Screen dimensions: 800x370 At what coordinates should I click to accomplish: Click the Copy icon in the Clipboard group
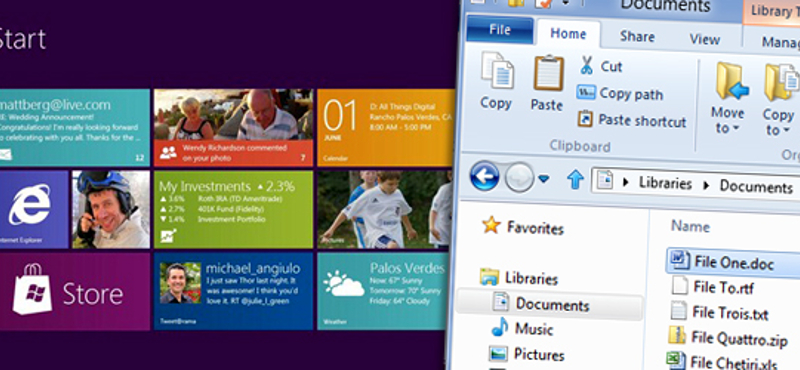pos(497,70)
